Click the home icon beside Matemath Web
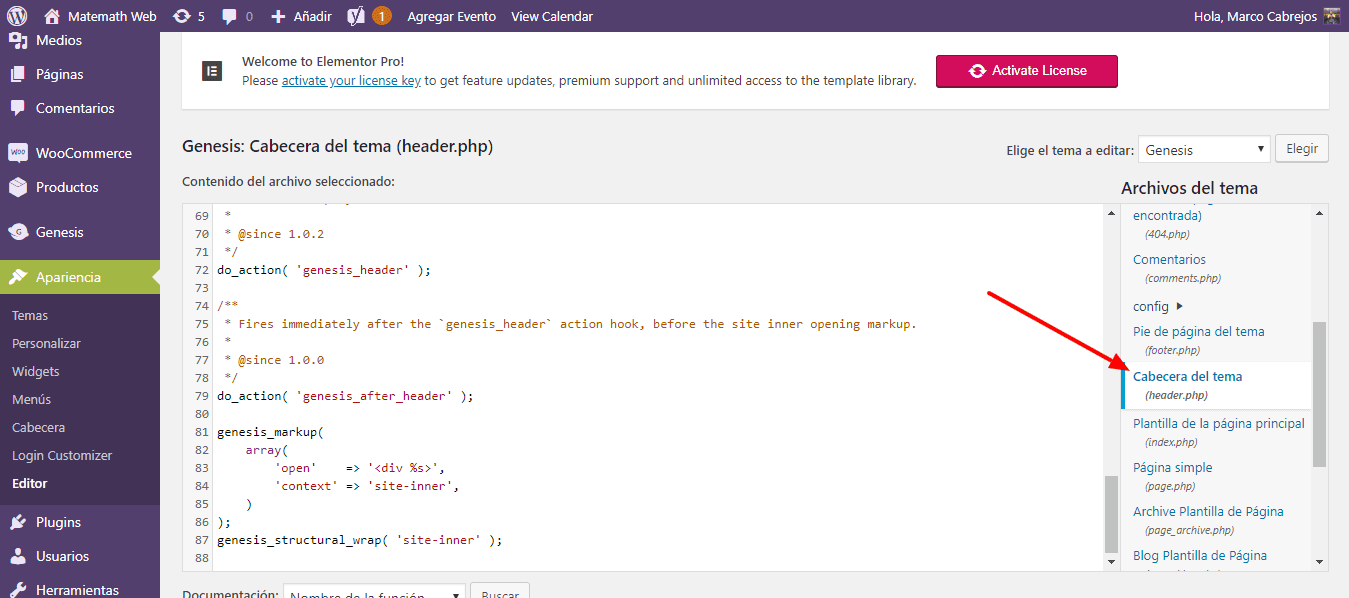1349x598 pixels. click(52, 16)
